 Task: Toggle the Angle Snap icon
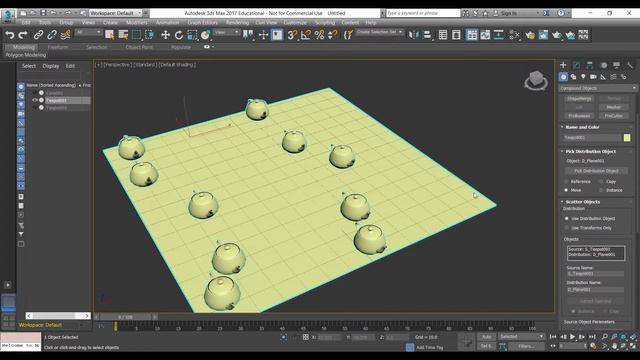305,35
